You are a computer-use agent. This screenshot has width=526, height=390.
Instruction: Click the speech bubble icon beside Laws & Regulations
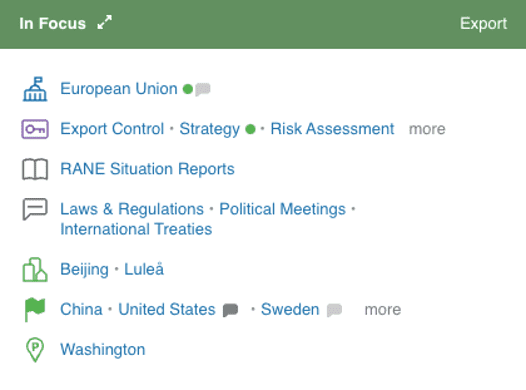pyautogui.click(x=35, y=209)
